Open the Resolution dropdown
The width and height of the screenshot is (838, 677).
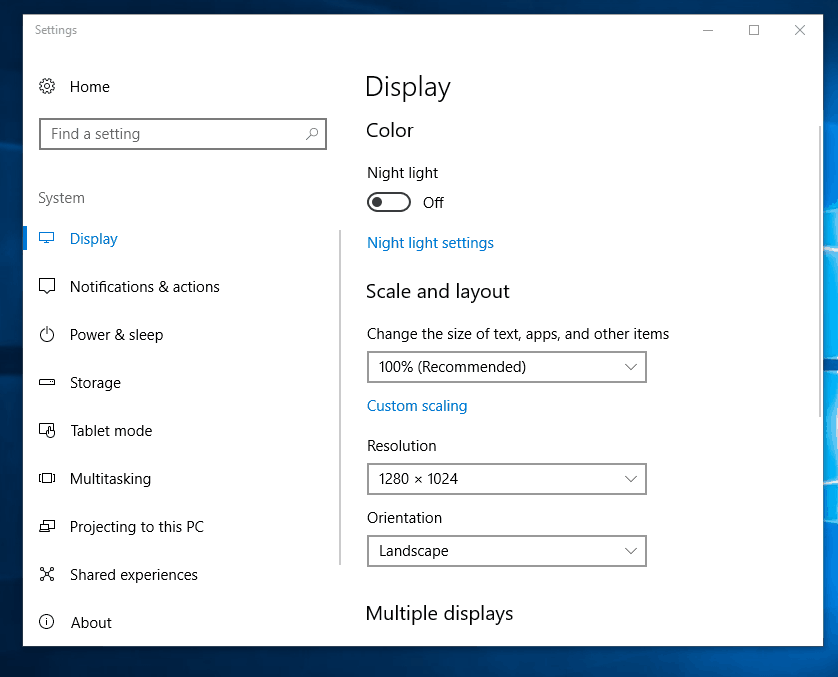(x=506, y=479)
